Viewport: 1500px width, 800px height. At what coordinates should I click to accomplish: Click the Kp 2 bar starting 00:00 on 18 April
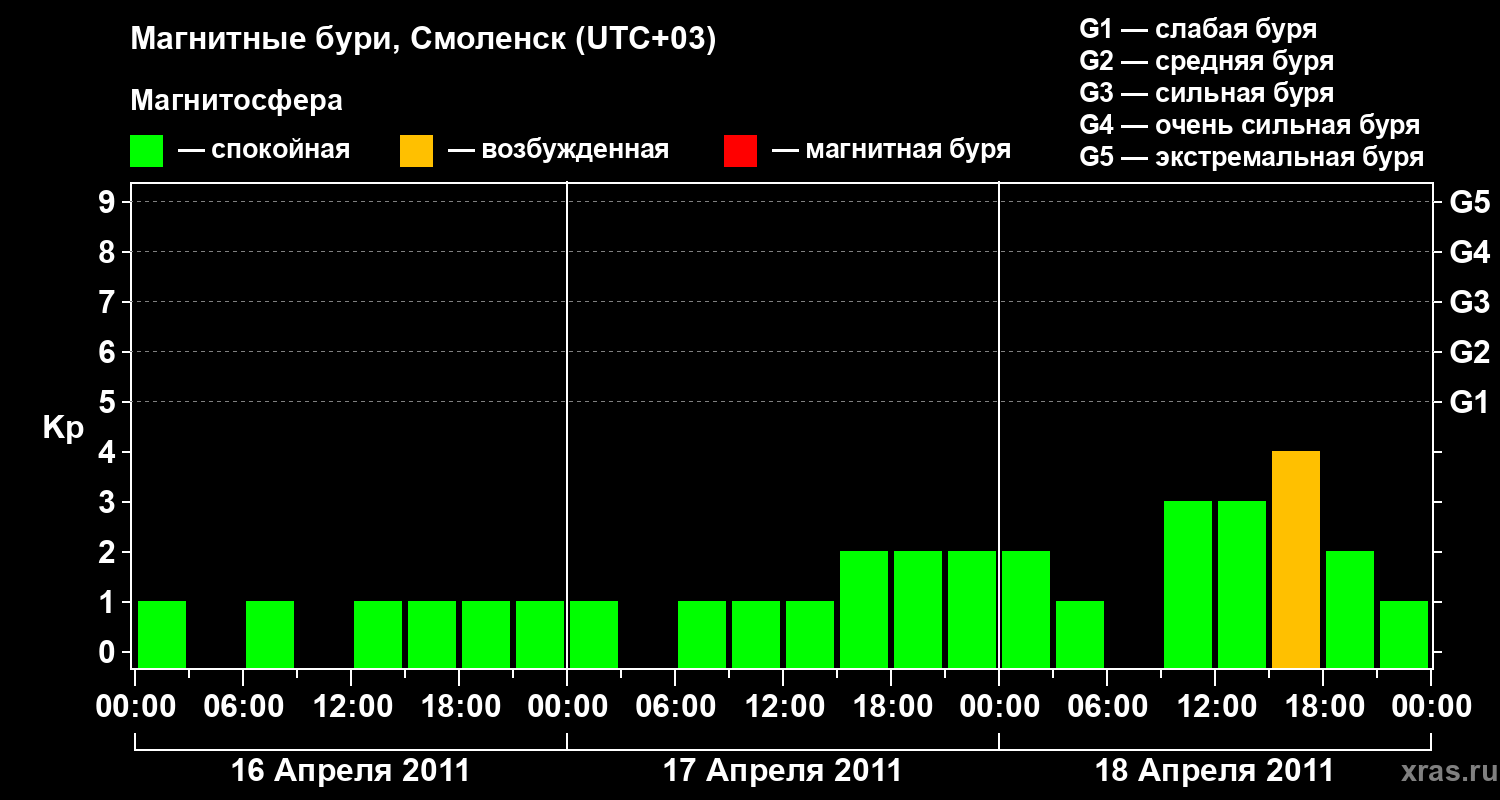click(1026, 610)
